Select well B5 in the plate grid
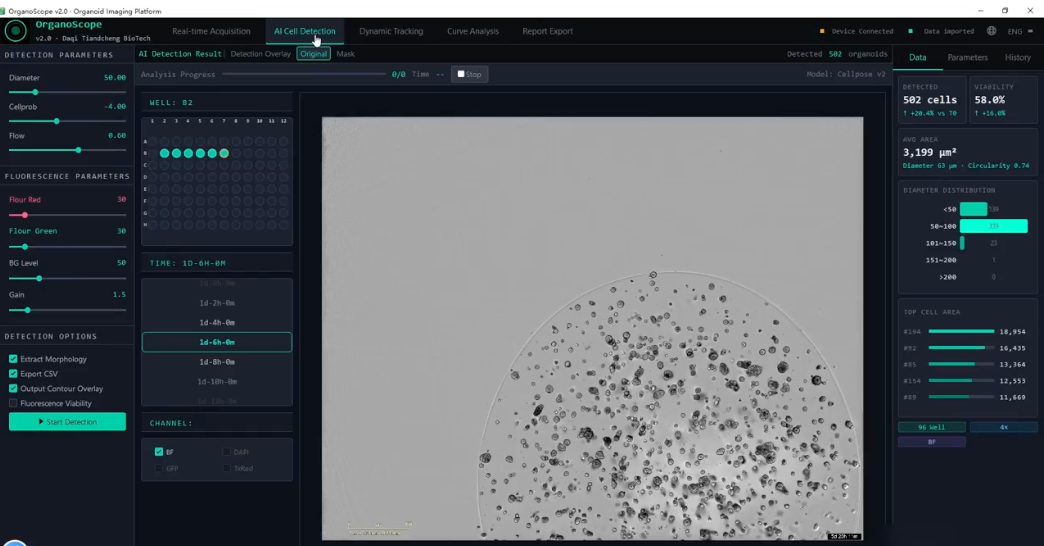 200,153
